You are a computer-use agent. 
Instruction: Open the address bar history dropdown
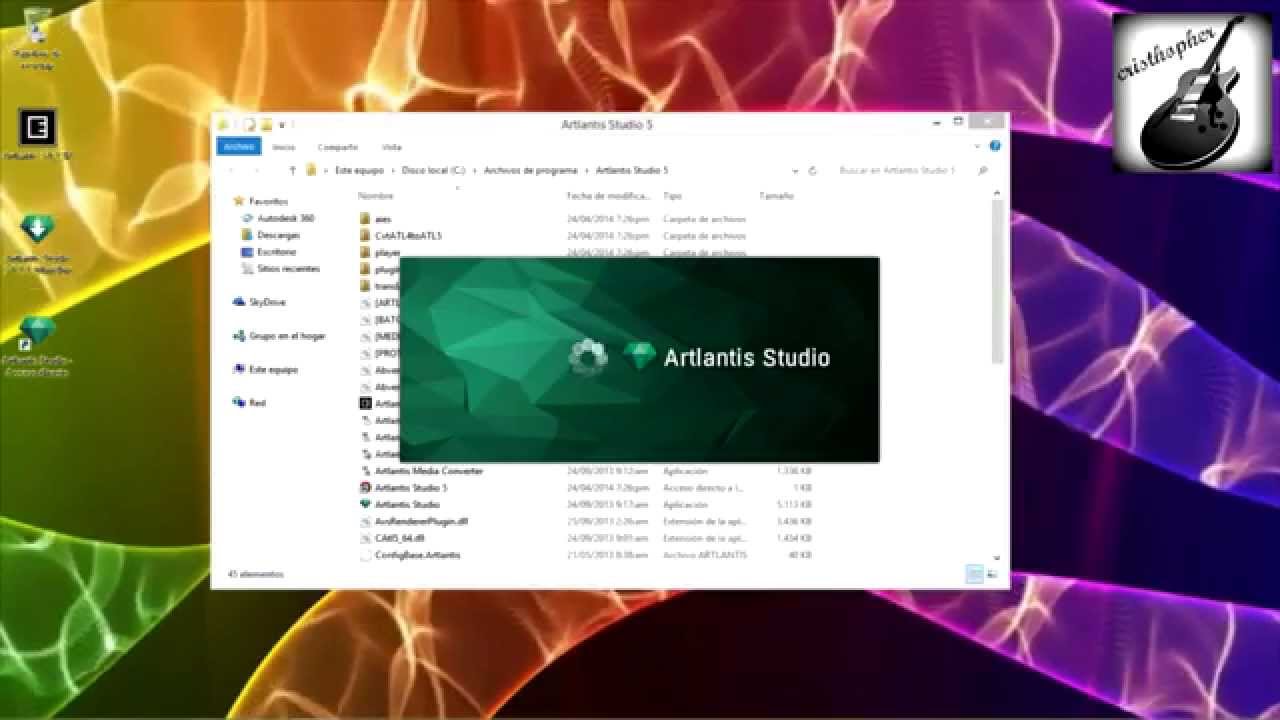tap(796, 171)
